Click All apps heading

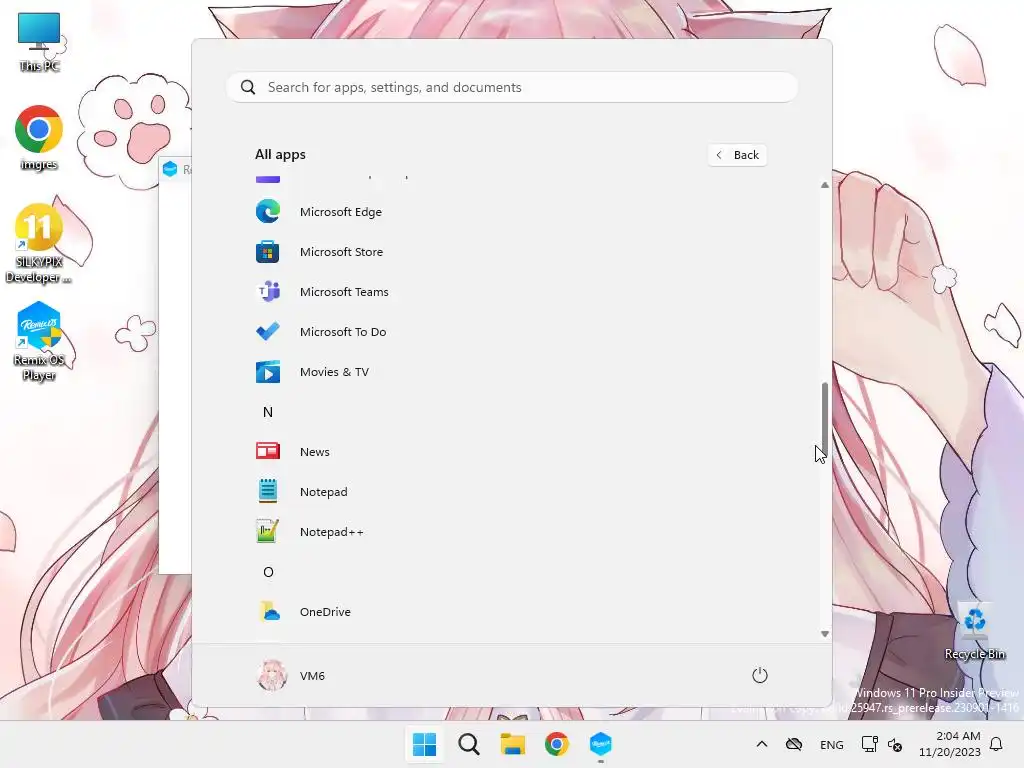point(280,154)
